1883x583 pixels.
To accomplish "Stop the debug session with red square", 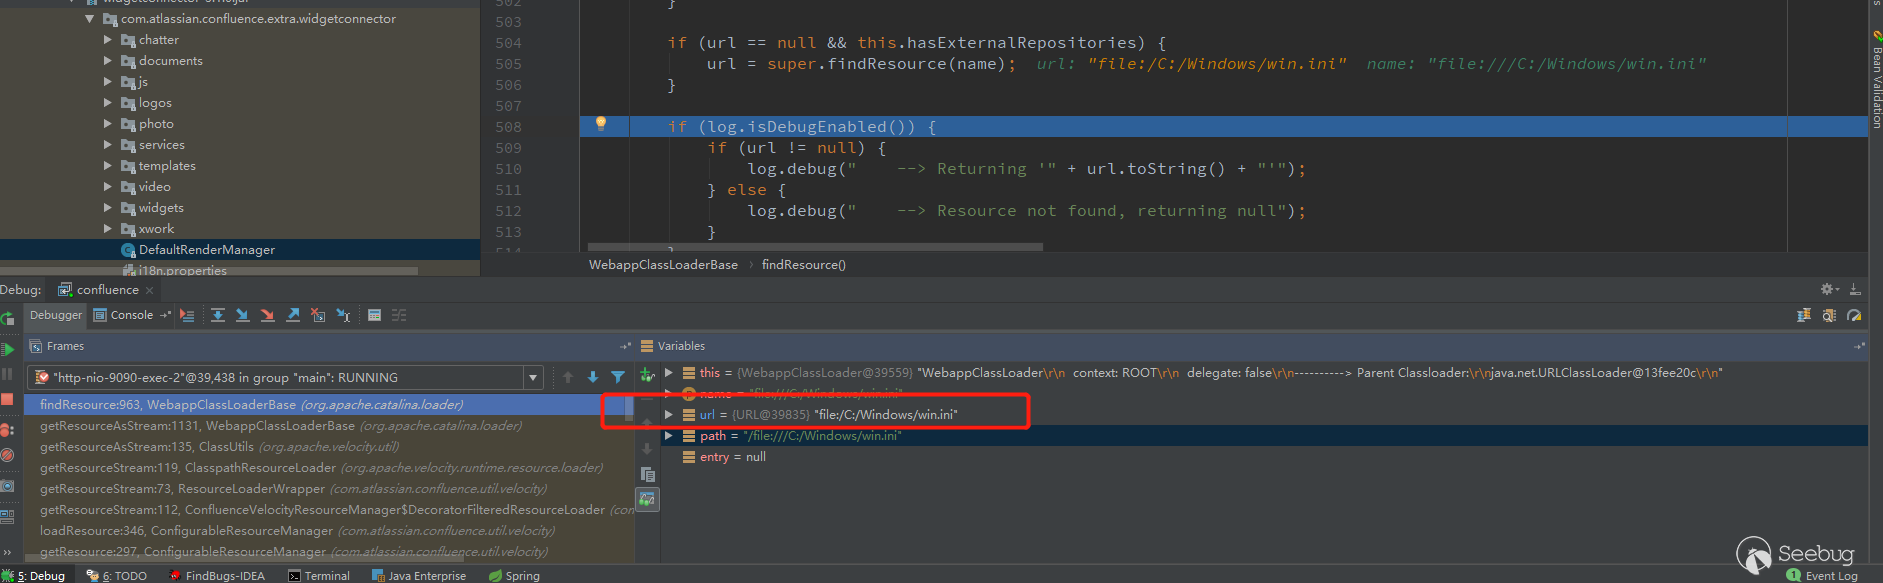I will click(7, 399).
